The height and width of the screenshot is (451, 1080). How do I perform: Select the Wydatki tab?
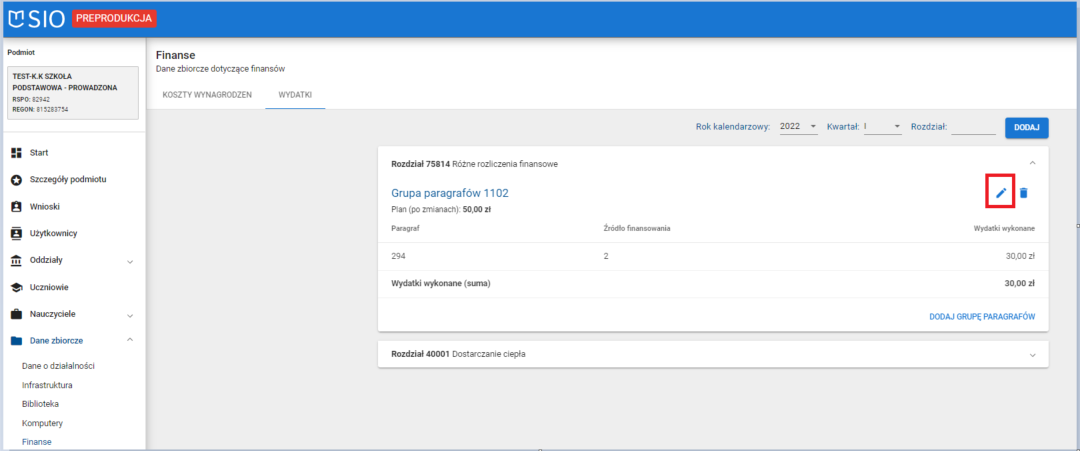[295, 94]
